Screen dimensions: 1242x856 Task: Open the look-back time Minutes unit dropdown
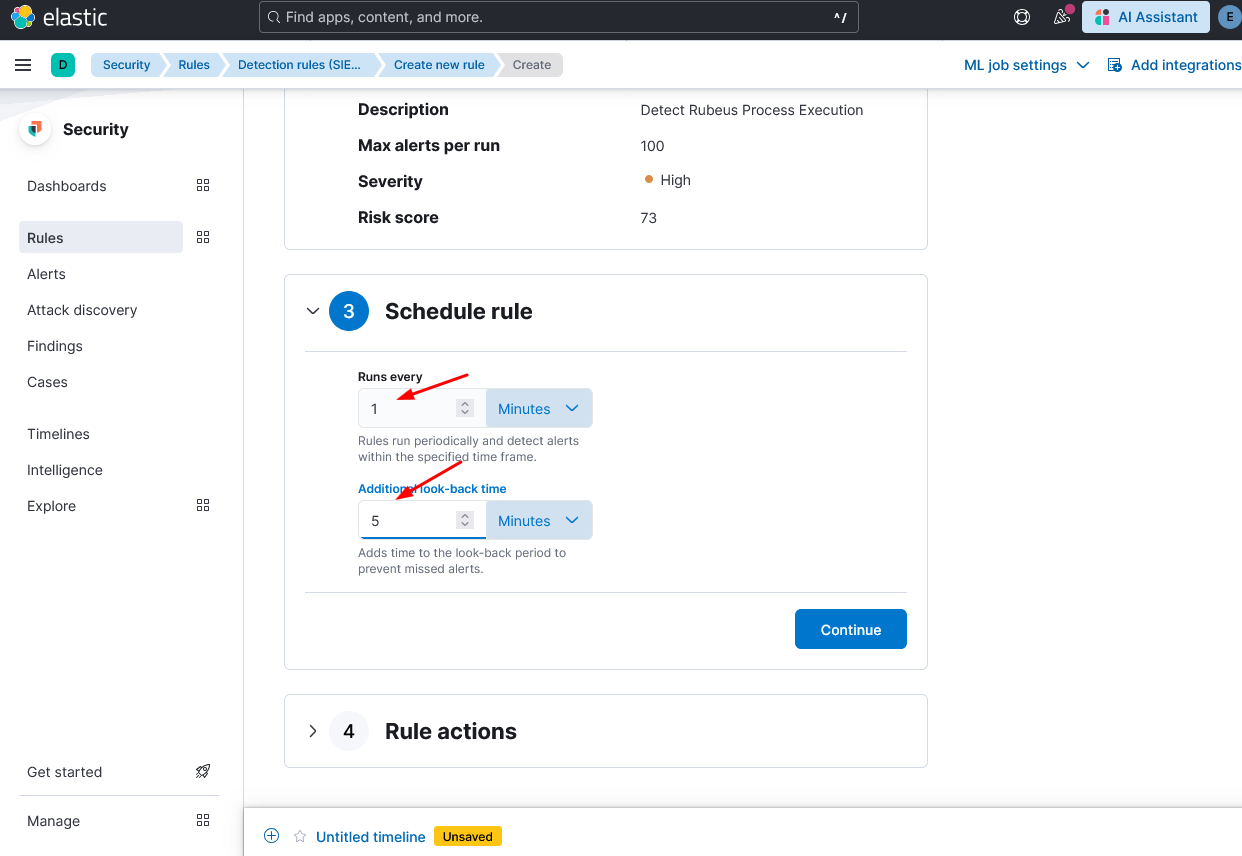[x=539, y=521]
